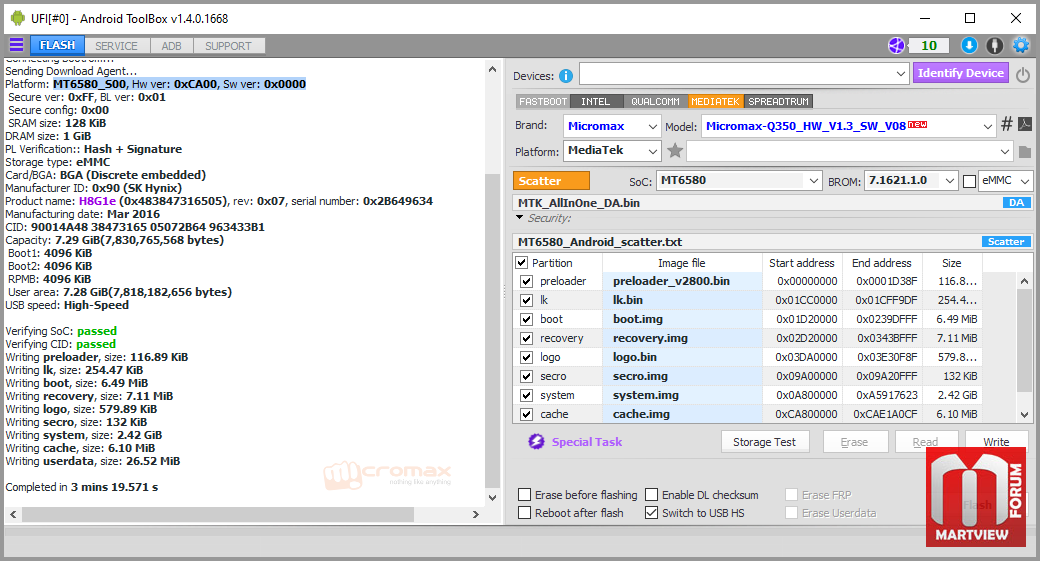This screenshot has height=561, width=1040.
Task: Click the hash icon next to Model
Action: tap(1007, 124)
